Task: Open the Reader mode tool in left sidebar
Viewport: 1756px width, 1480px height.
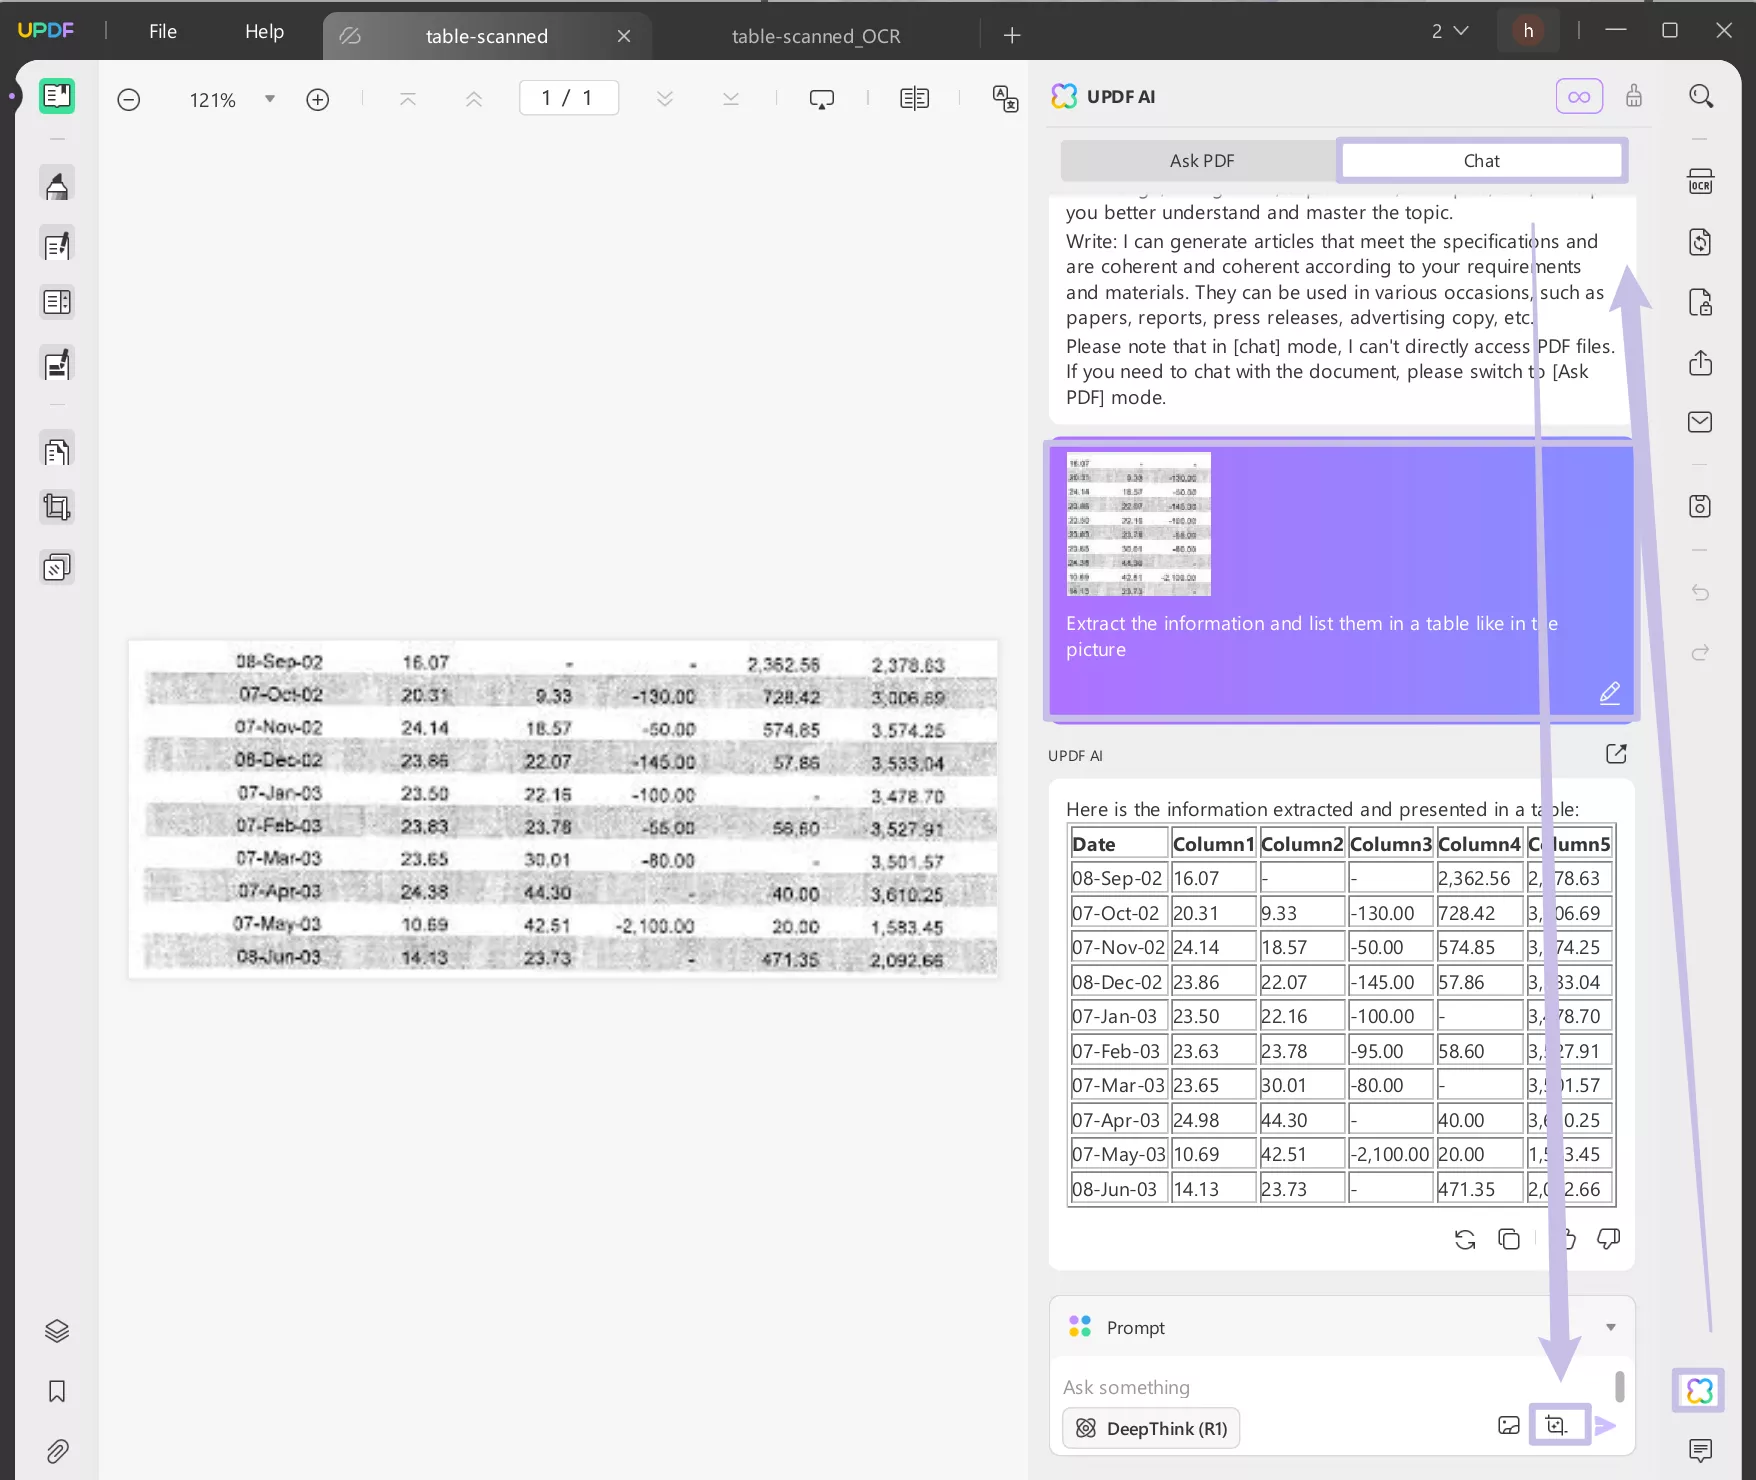Action: pos(57,96)
